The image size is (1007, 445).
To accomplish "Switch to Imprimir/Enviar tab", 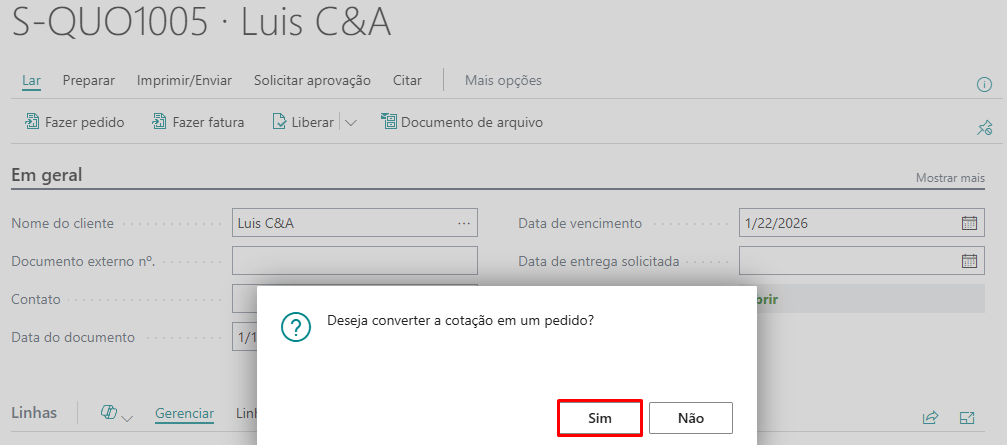I will pos(184,80).
